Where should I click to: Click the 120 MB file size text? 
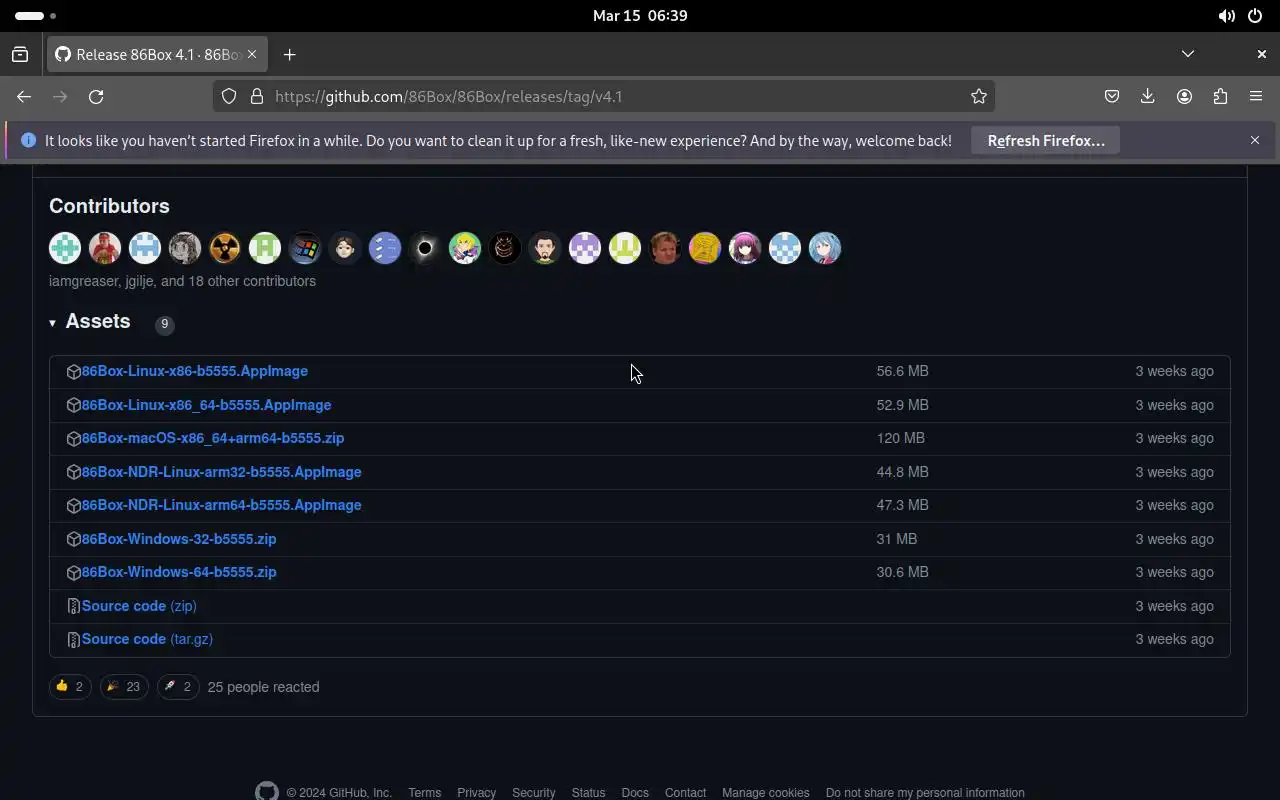click(x=900, y=438)
